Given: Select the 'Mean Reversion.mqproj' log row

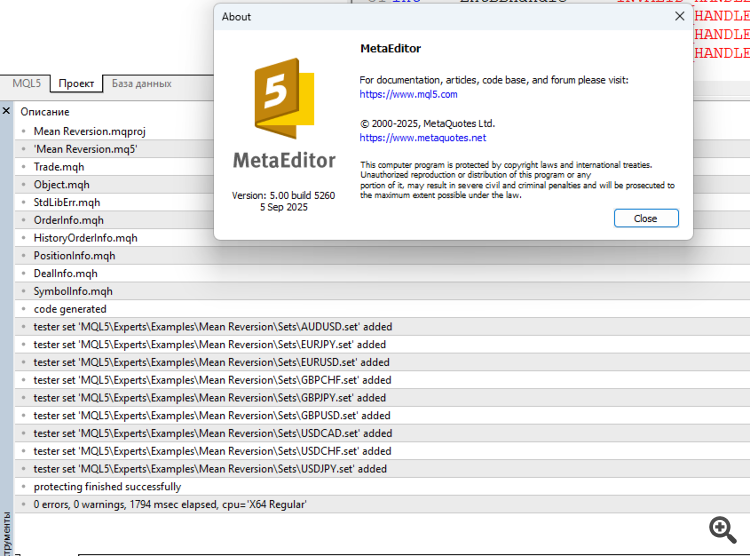Looking at the screenshot, I should click(x=382, y=131).
